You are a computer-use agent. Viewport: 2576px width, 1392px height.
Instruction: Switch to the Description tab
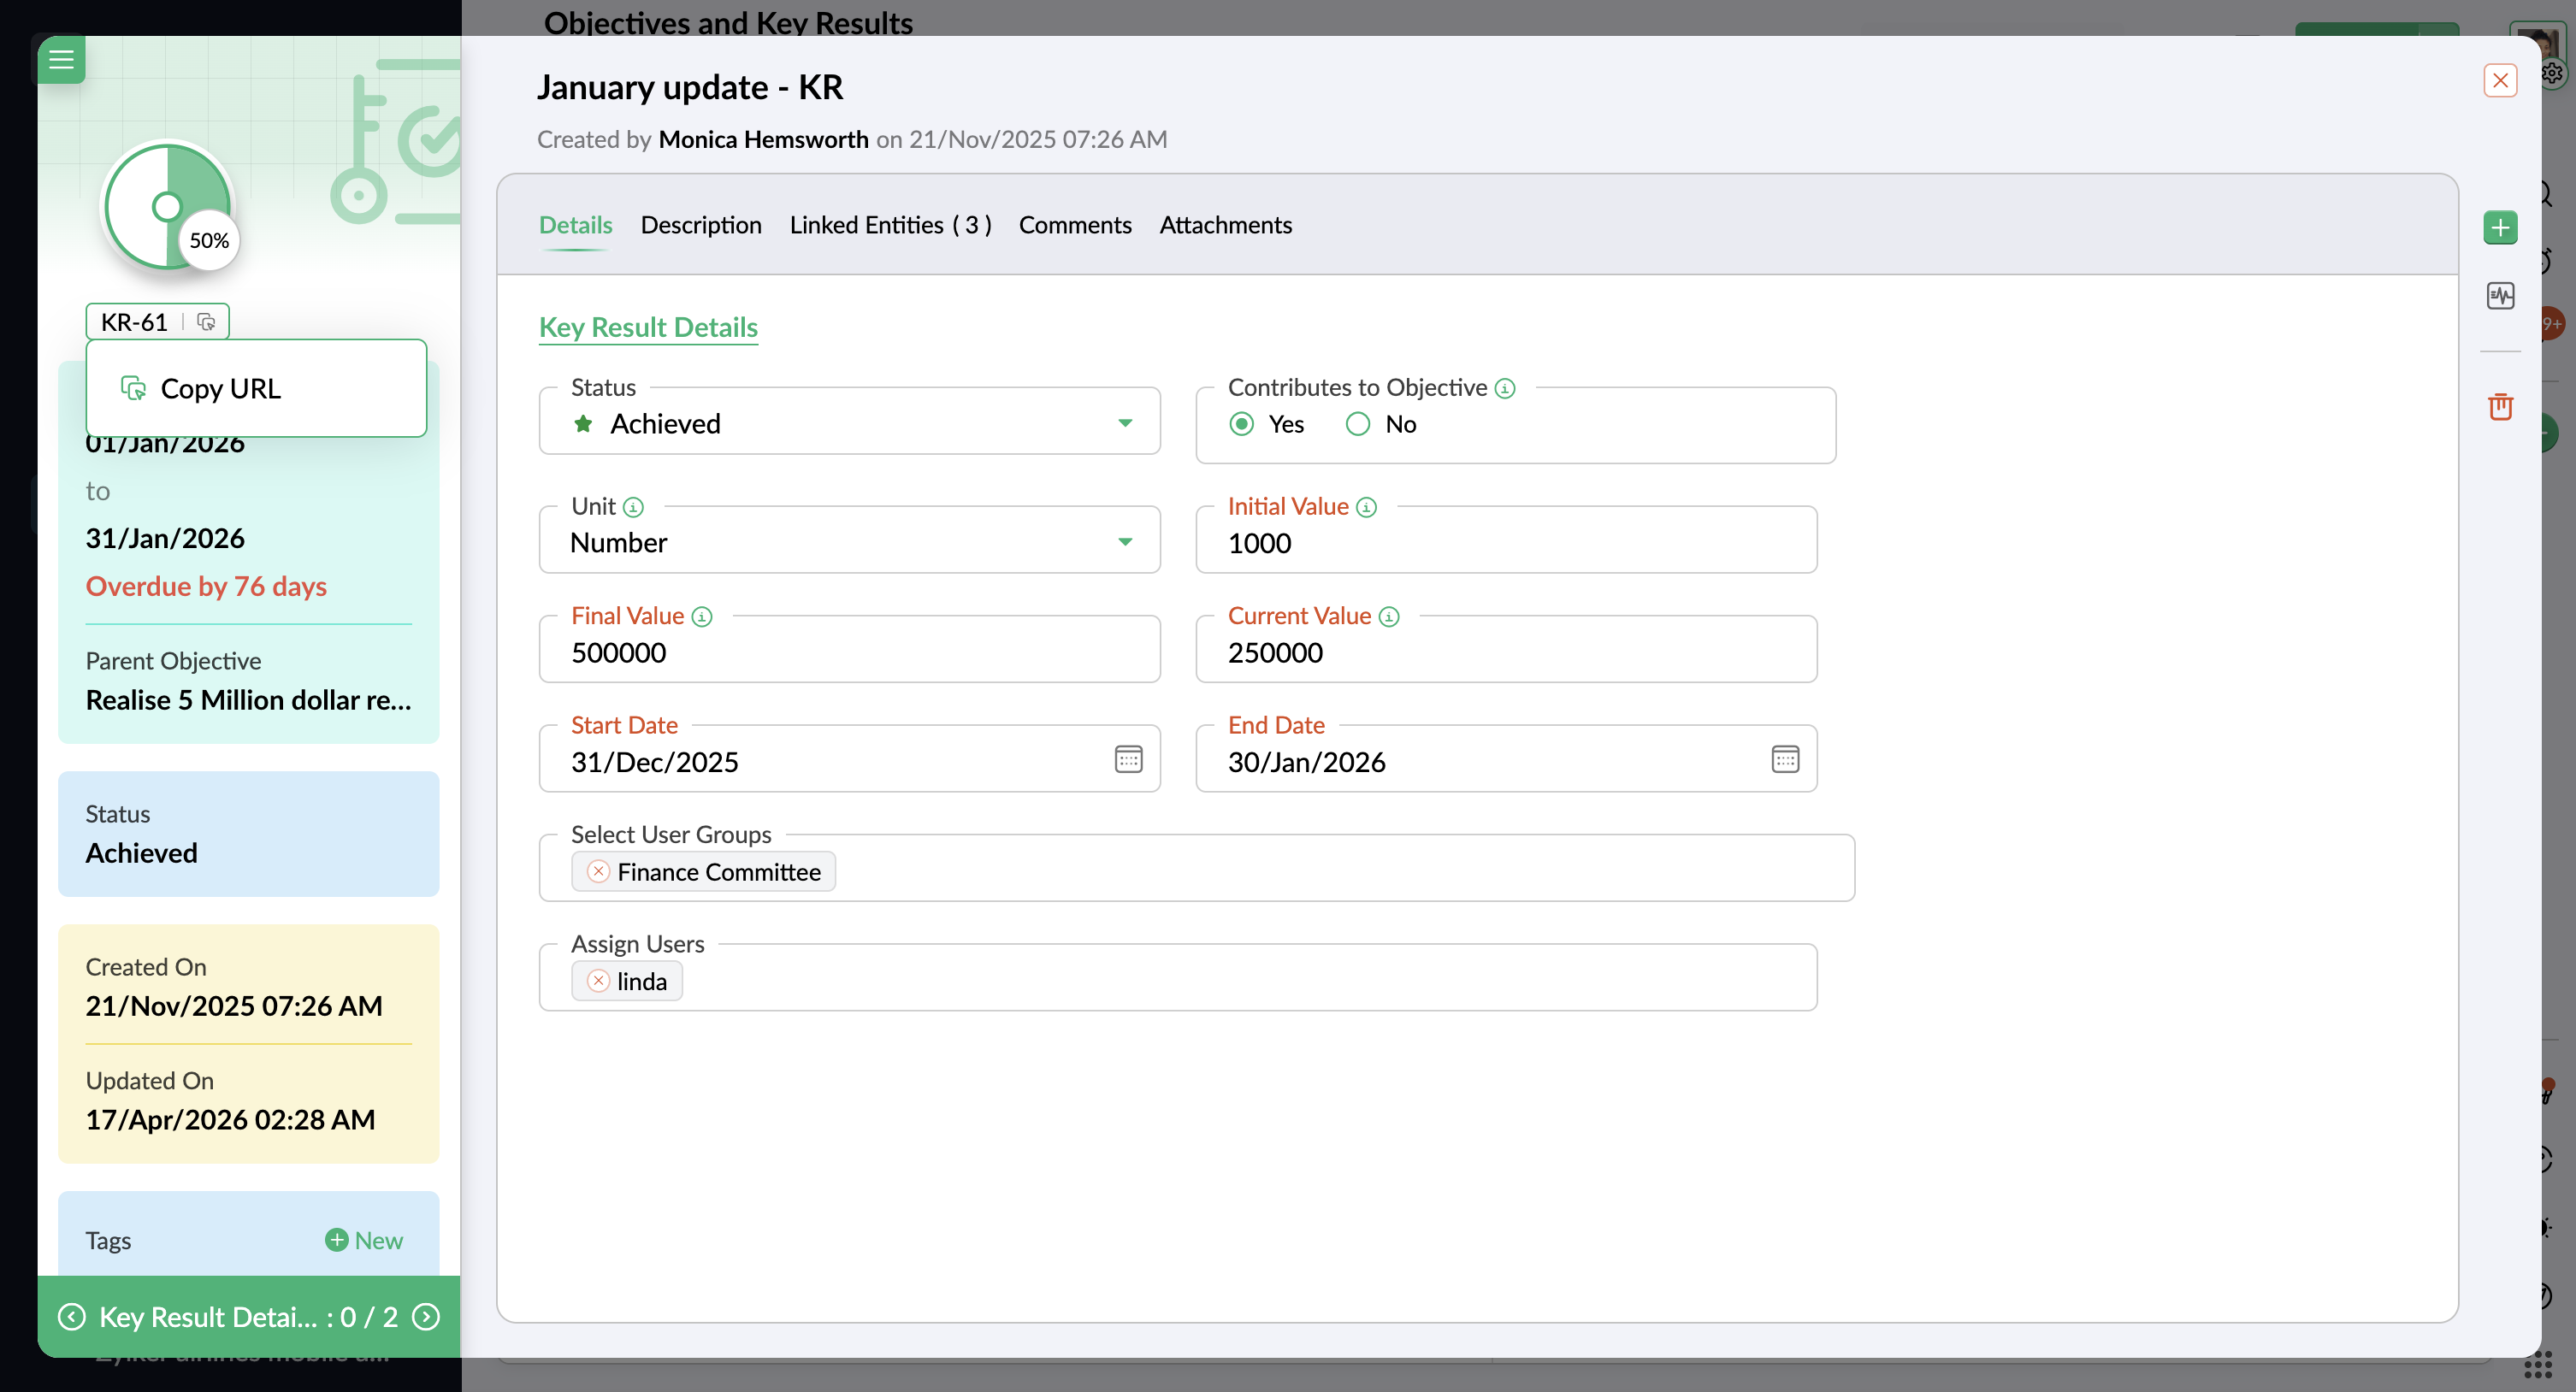(x=701, y=225)
